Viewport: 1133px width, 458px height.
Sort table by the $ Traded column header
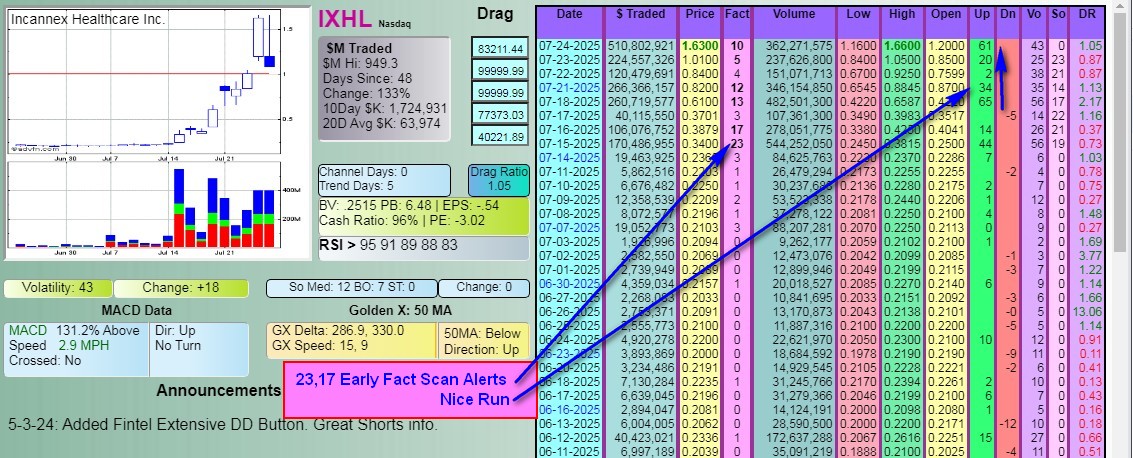tap(640, 15)
